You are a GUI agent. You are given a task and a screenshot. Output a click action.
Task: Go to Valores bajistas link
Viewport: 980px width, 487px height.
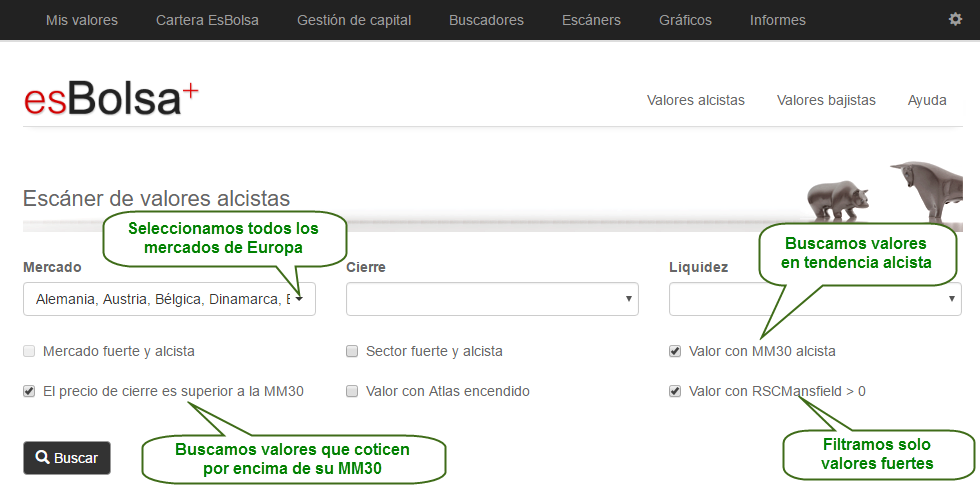pyautogui.click(x=826, y=100)
